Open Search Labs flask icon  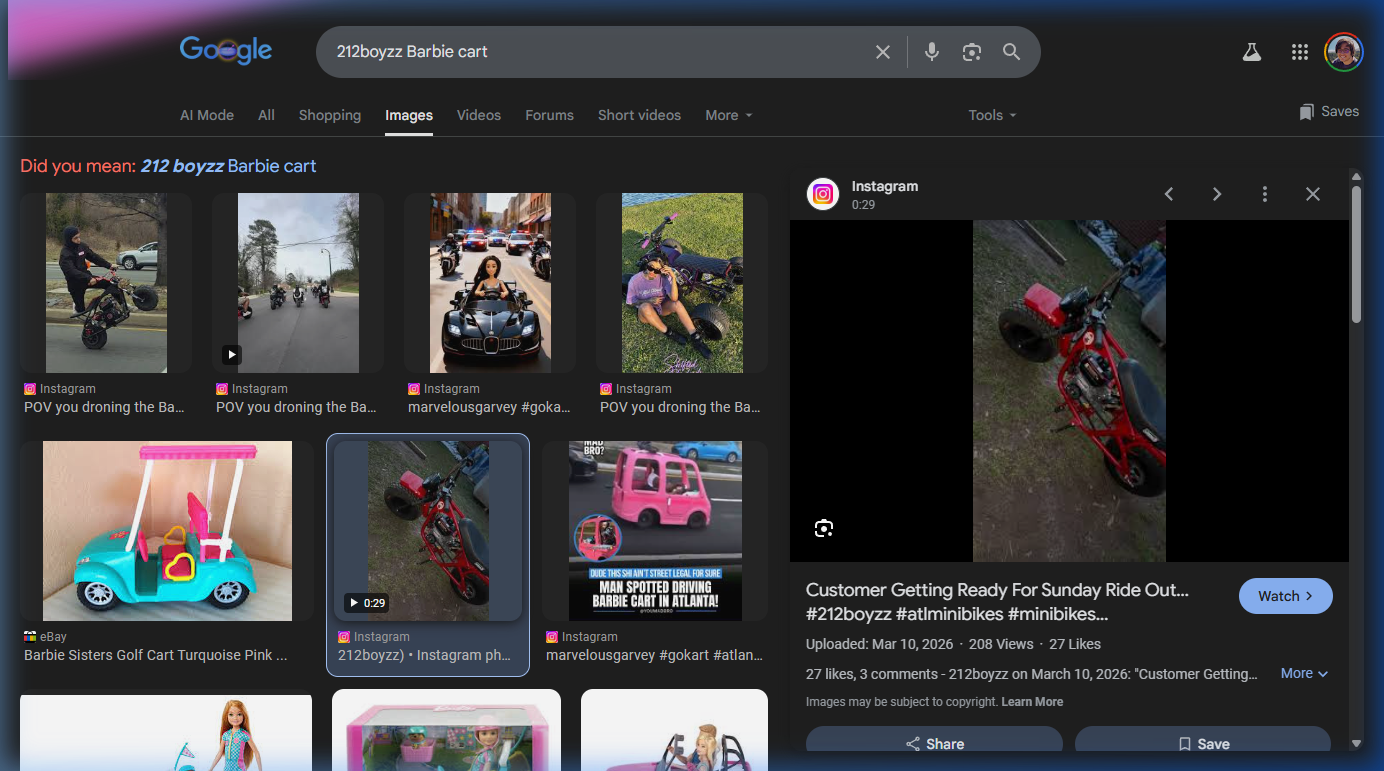pos(1252,52)
